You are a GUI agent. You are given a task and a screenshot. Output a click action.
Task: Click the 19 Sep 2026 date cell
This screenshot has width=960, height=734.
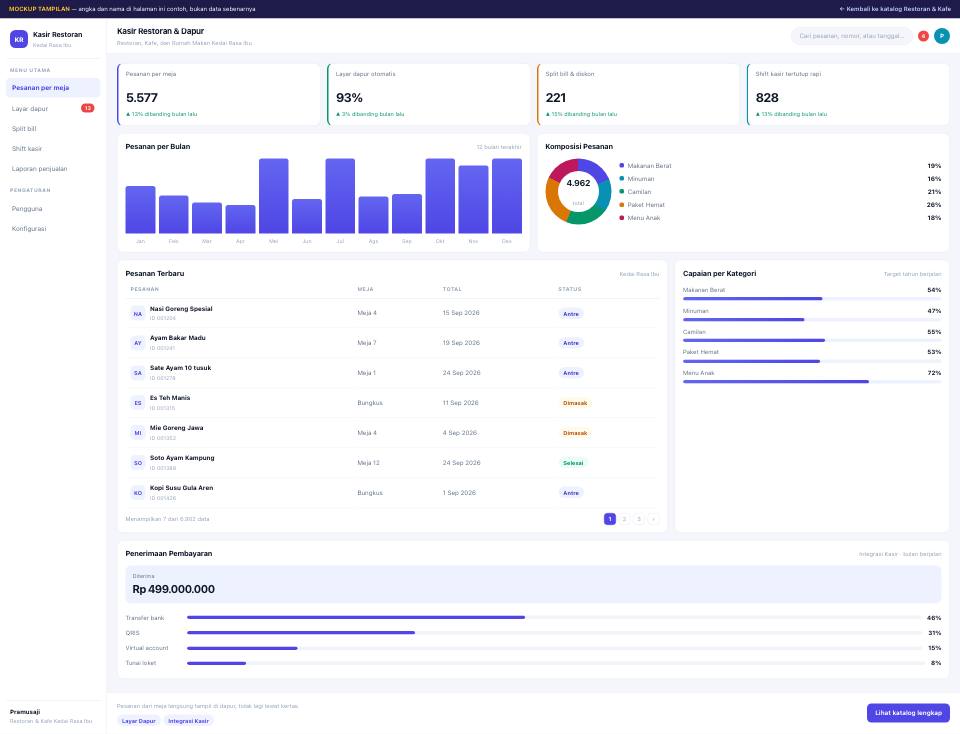[461, 343]
